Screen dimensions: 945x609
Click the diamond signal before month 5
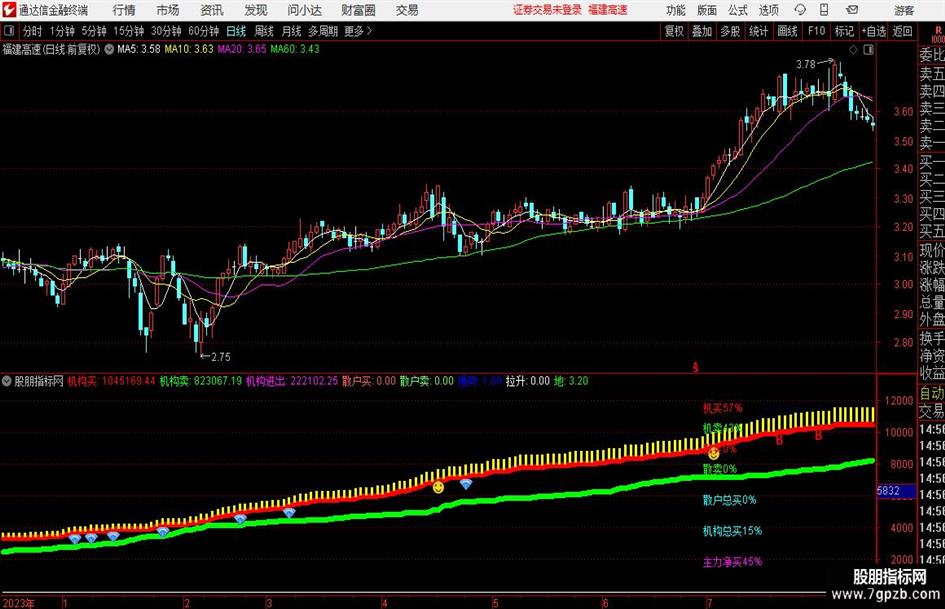click(466, 484)
